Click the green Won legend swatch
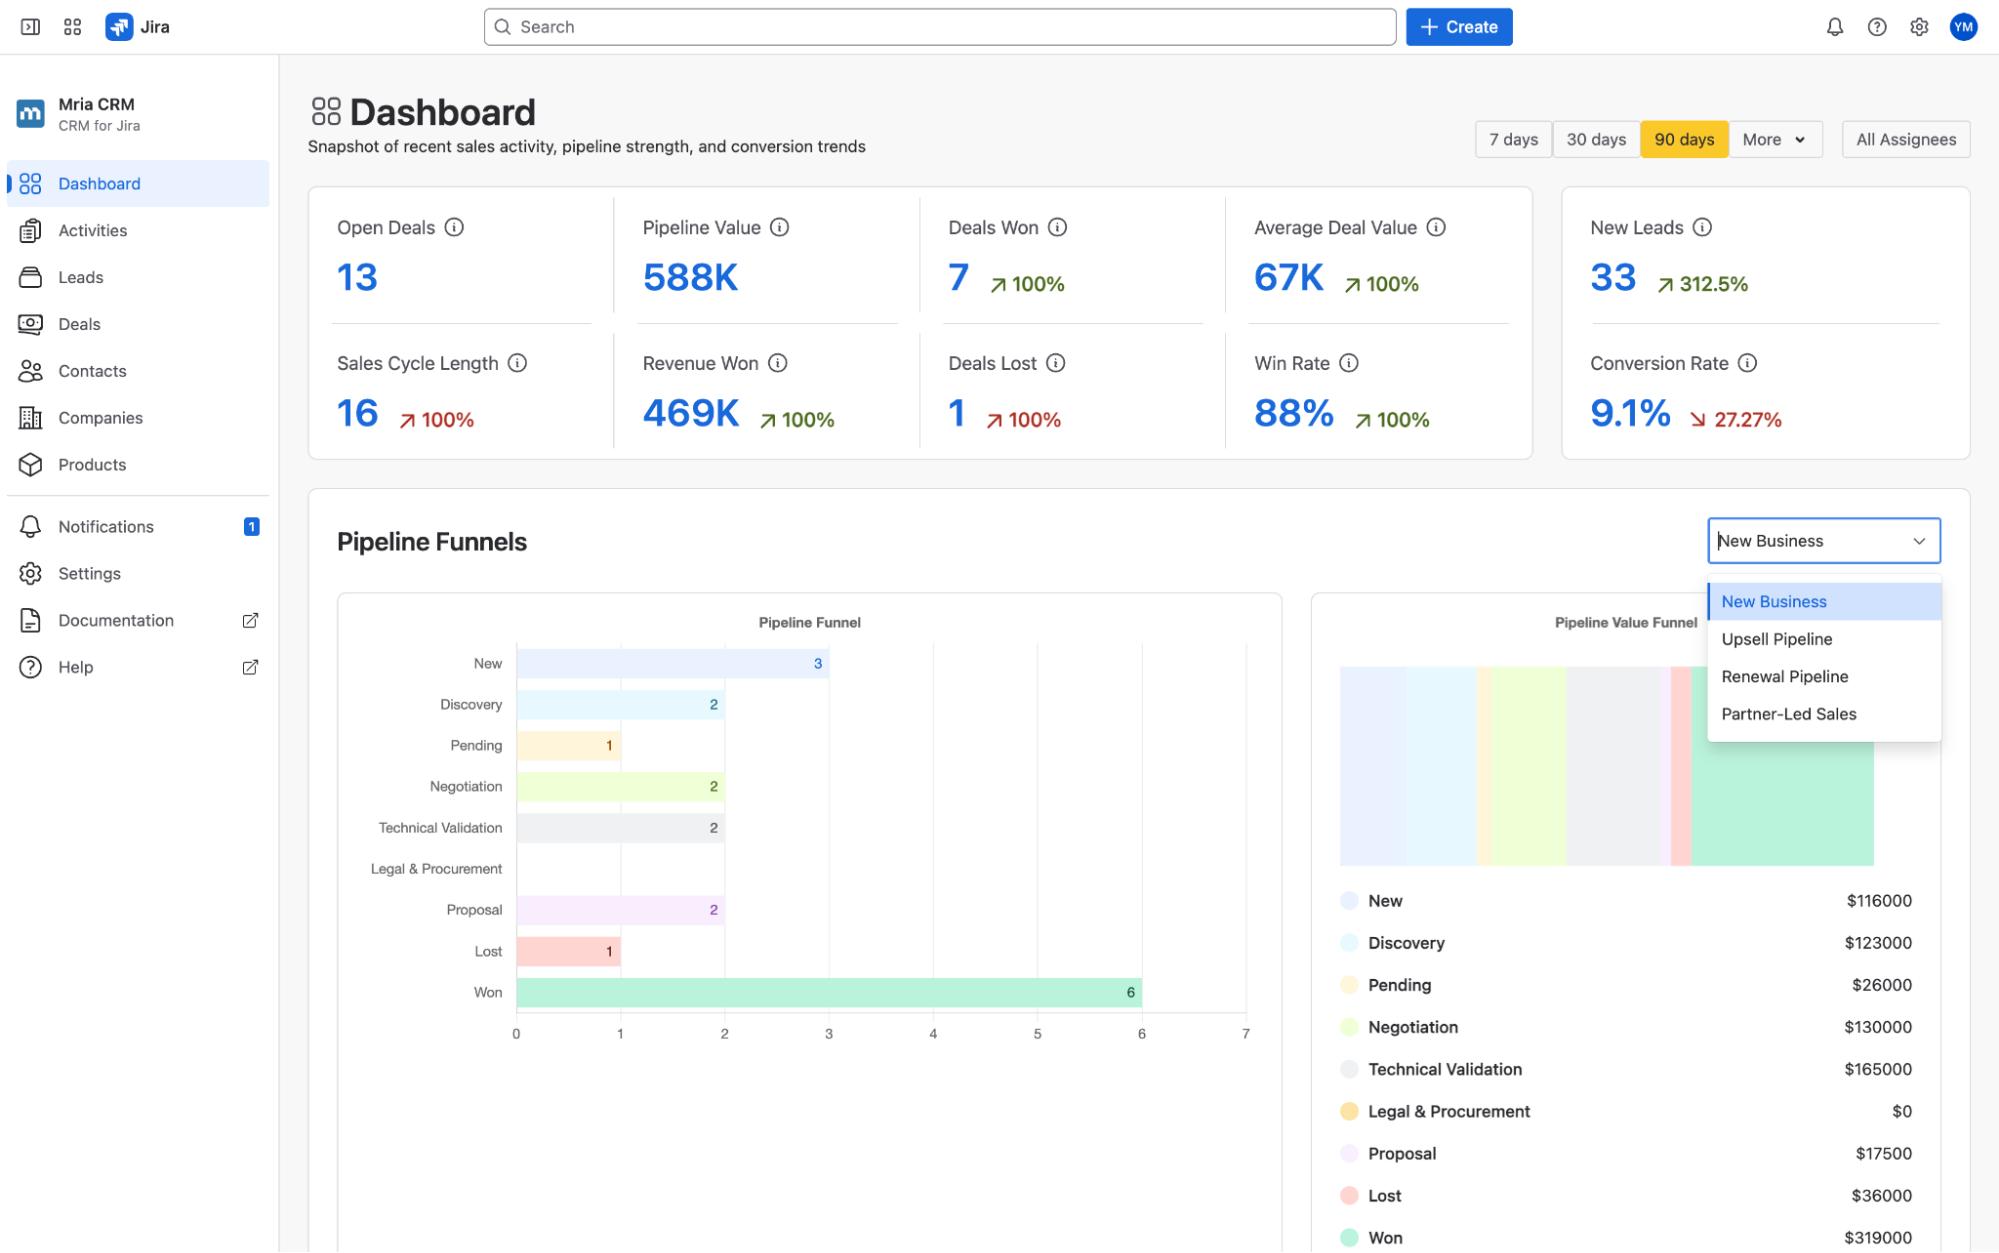1999x1253 pixels. point(1349,1237)
